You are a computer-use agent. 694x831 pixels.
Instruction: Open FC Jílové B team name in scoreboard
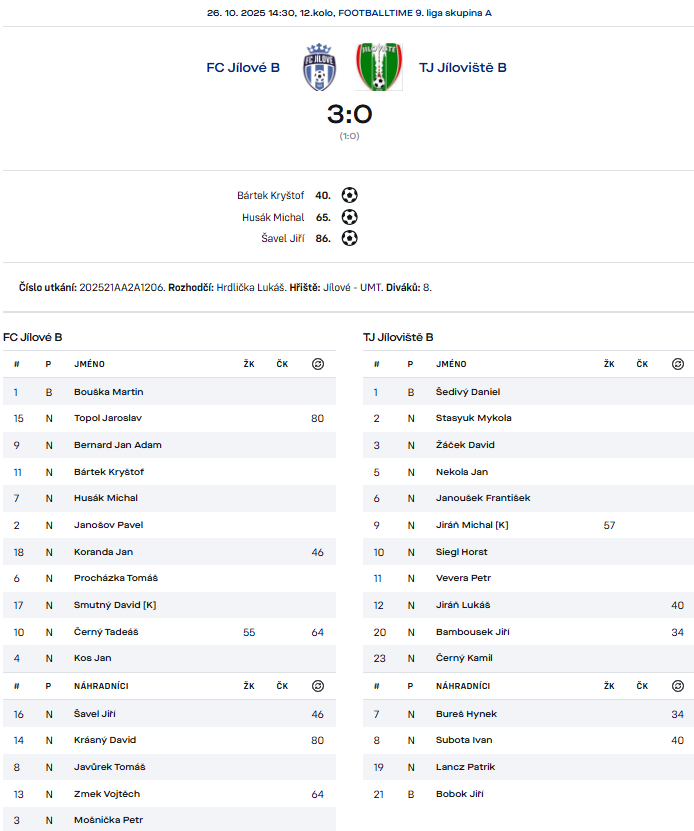point(243,68)
